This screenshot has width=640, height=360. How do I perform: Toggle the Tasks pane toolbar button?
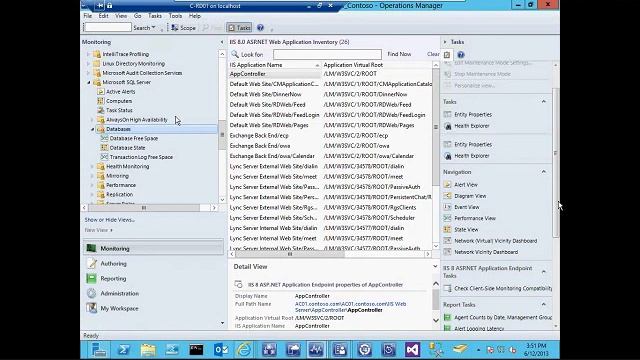tap(239, 28)
